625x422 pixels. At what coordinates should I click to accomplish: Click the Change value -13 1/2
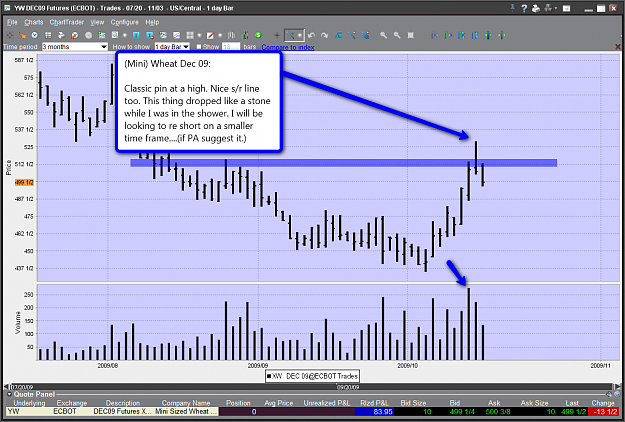603,411
